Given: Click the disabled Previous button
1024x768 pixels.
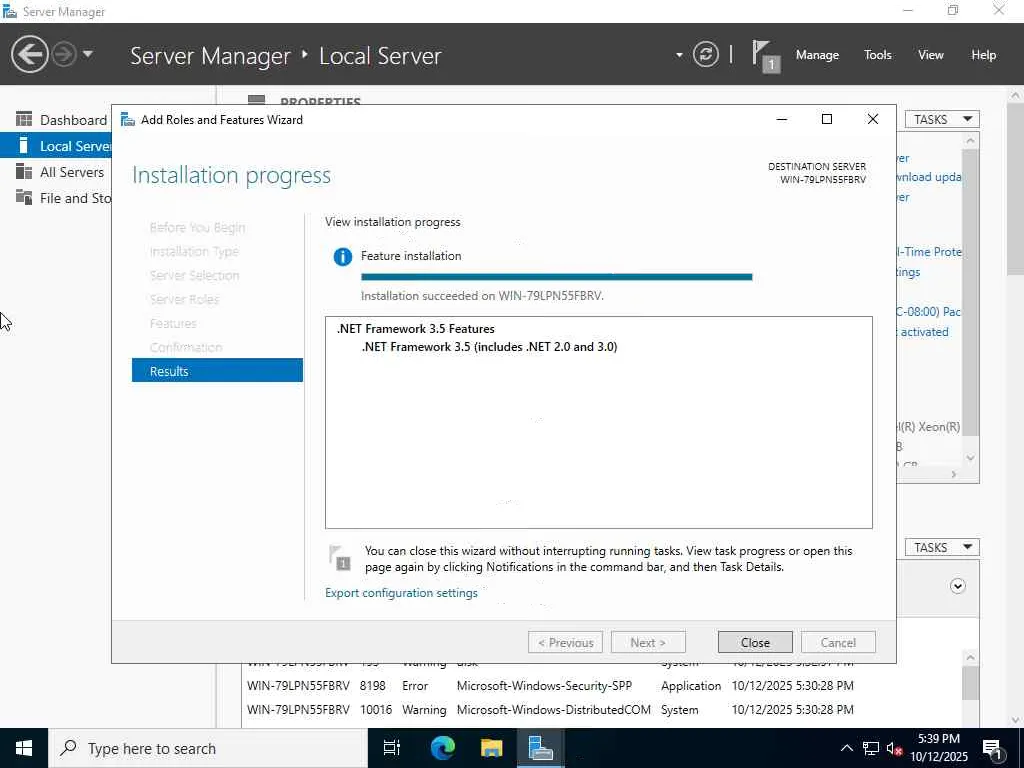Looking at the screenshot, I should 566,643.
